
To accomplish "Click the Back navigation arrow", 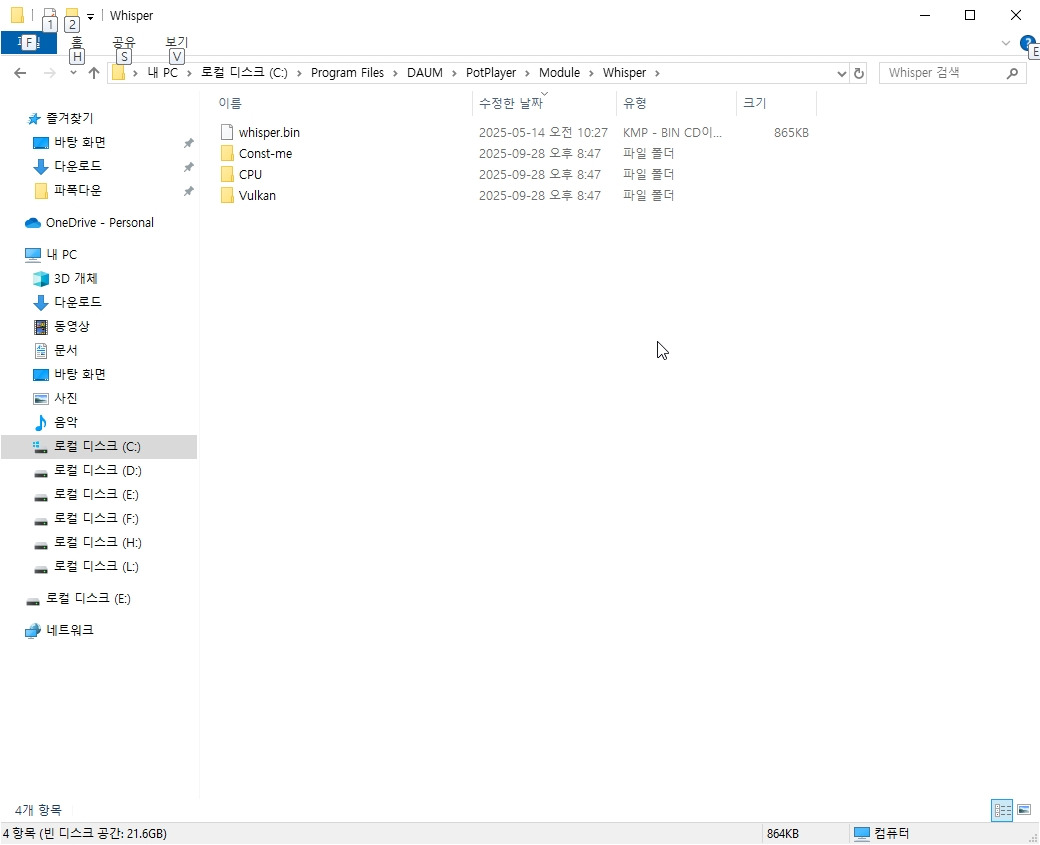I will (20, 73).
